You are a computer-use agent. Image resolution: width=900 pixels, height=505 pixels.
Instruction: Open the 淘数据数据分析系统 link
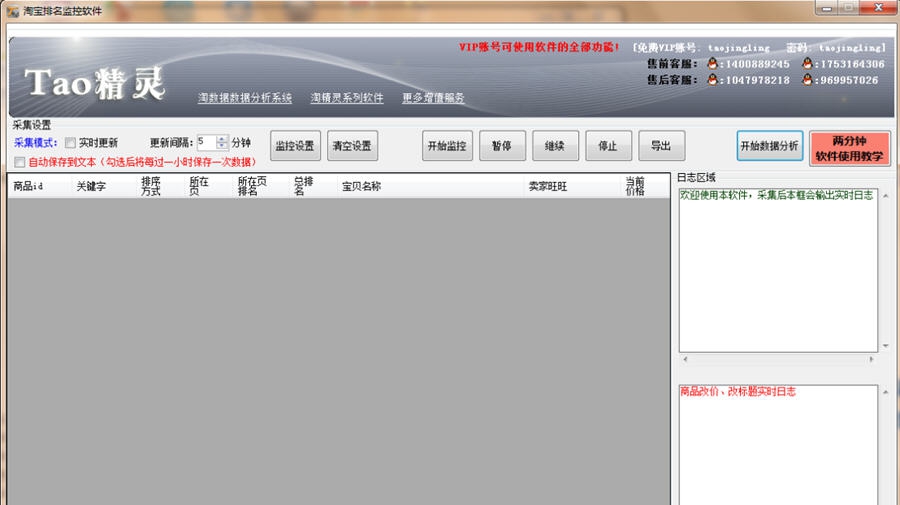[x=245, y=98]
